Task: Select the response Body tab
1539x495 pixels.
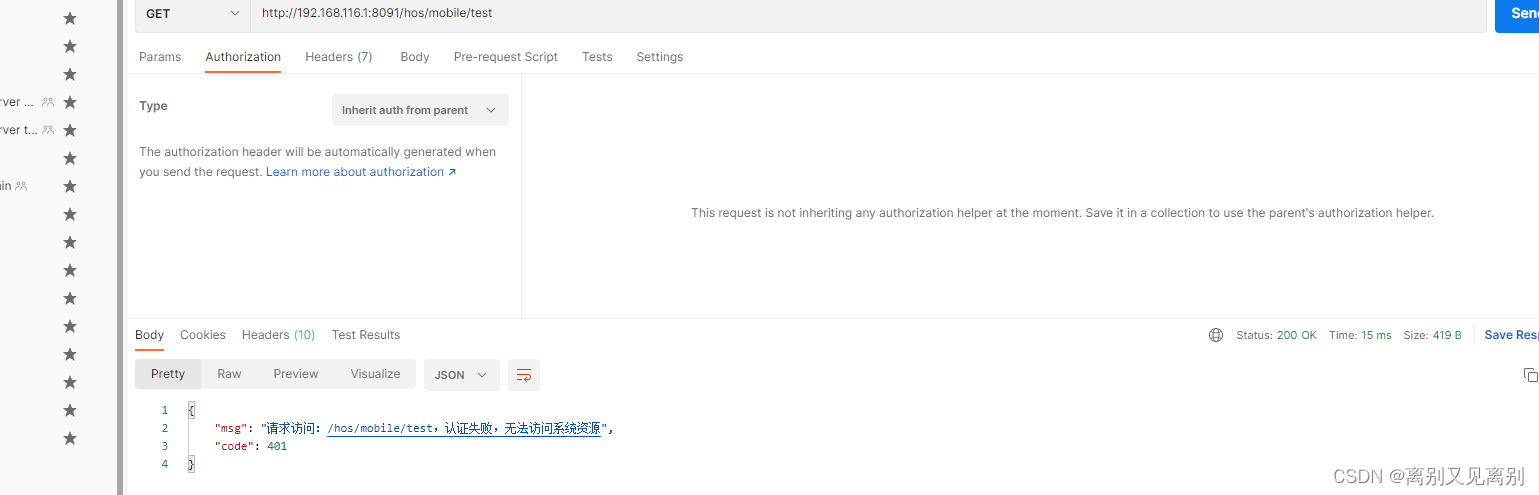Action: (149, 335)
